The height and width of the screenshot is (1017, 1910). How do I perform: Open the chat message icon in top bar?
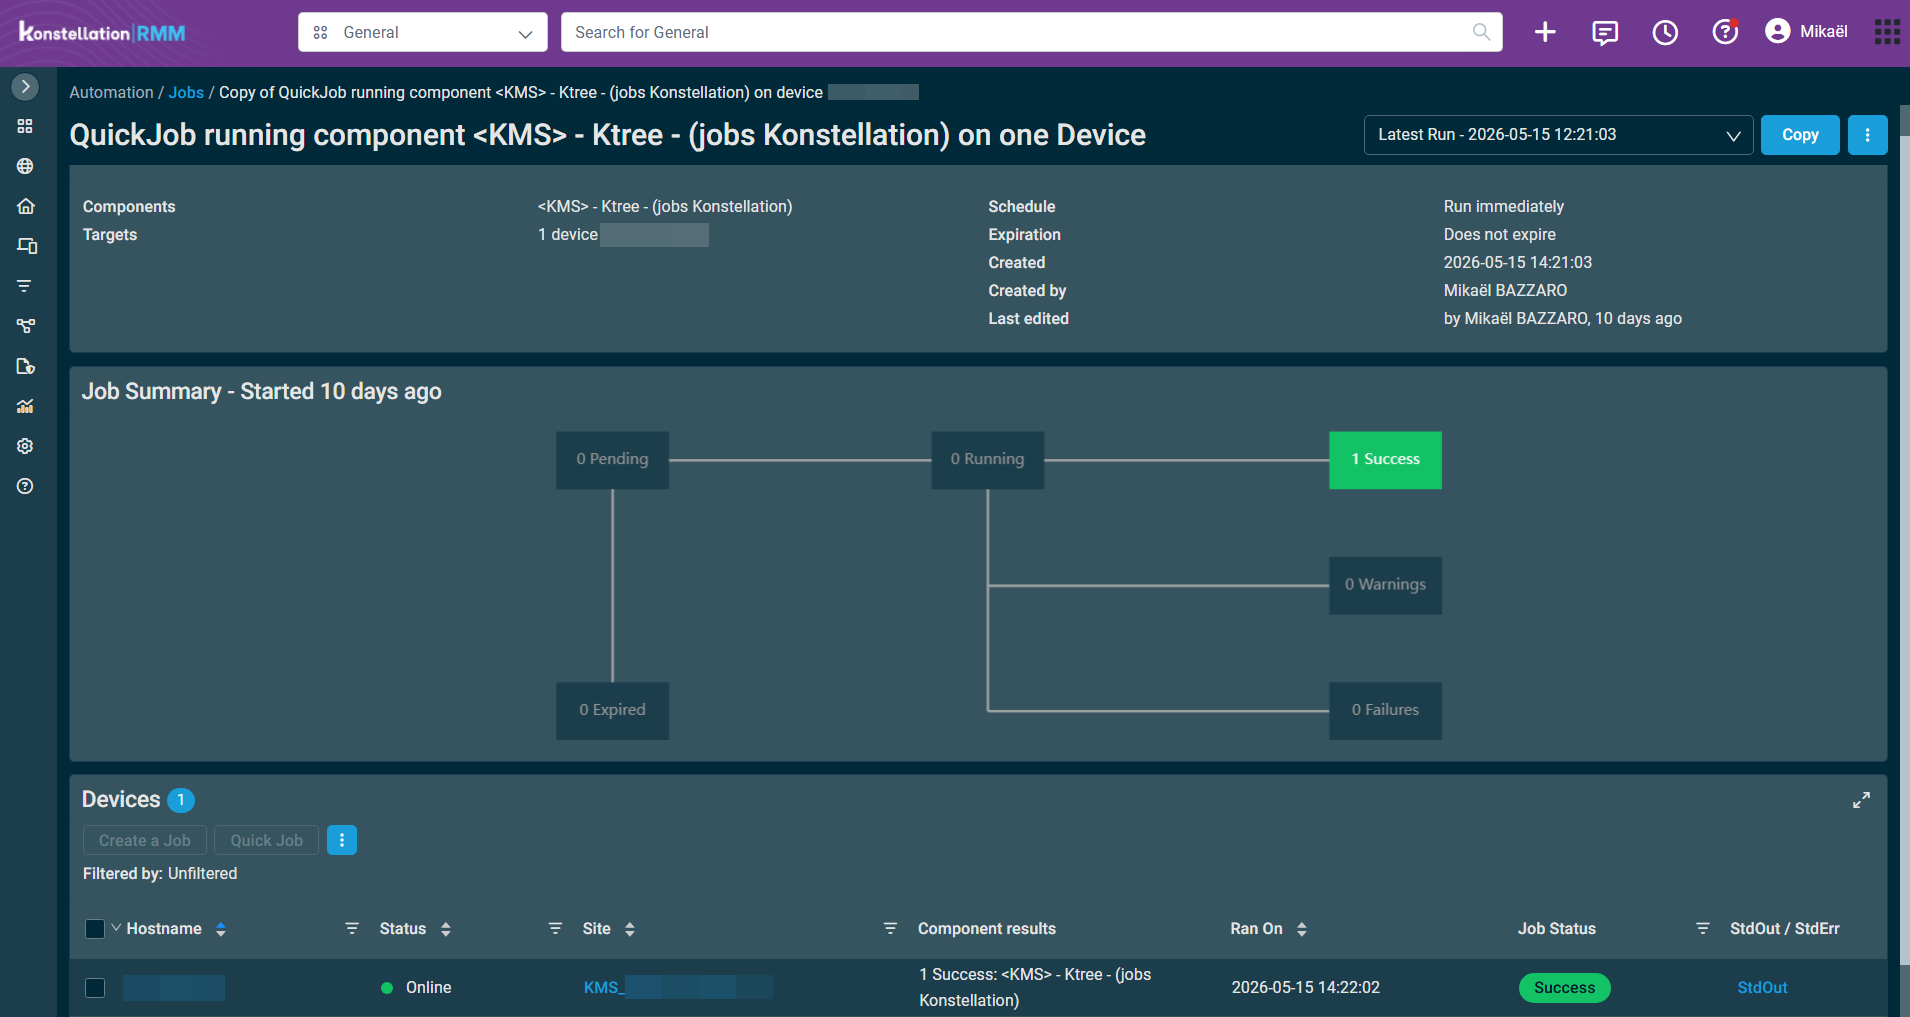(1605, 32)
